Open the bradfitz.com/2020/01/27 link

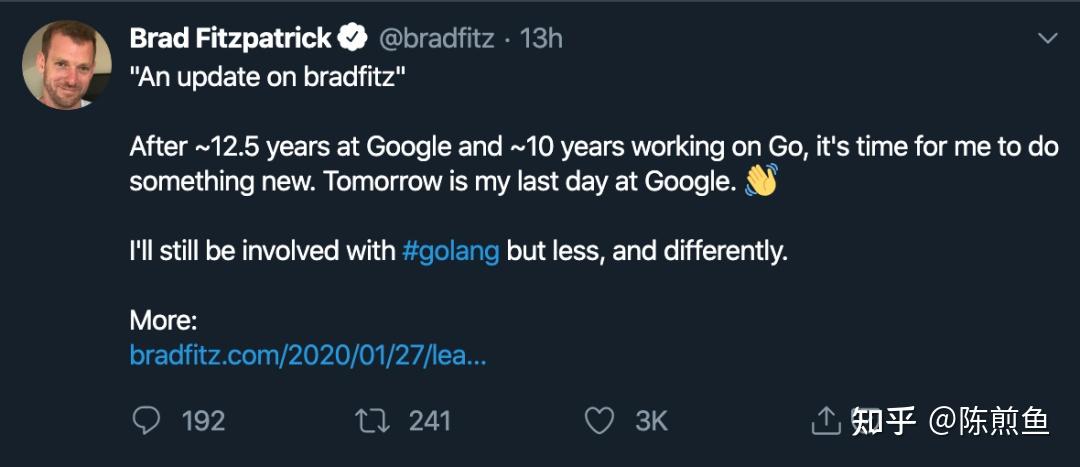[x=308, y=355]
